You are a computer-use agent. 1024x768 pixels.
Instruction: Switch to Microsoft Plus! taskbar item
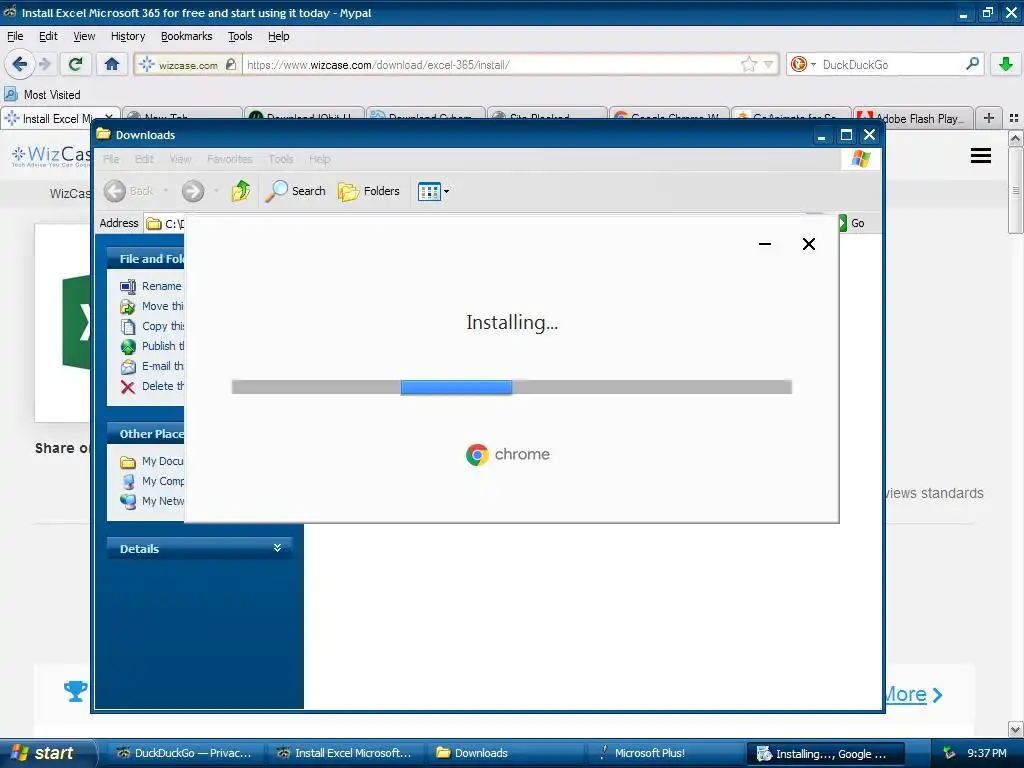(665, 753)
